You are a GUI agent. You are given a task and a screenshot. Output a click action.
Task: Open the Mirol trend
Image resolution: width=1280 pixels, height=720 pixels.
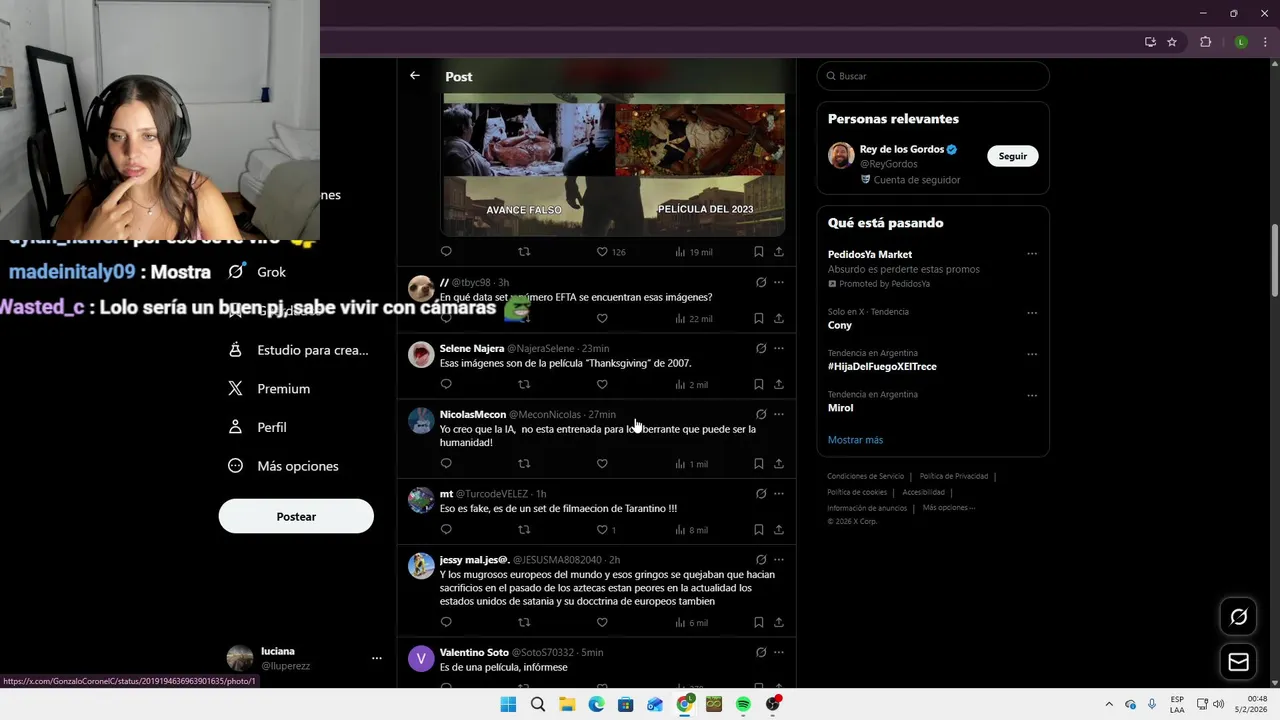click(x=840, y=408)
